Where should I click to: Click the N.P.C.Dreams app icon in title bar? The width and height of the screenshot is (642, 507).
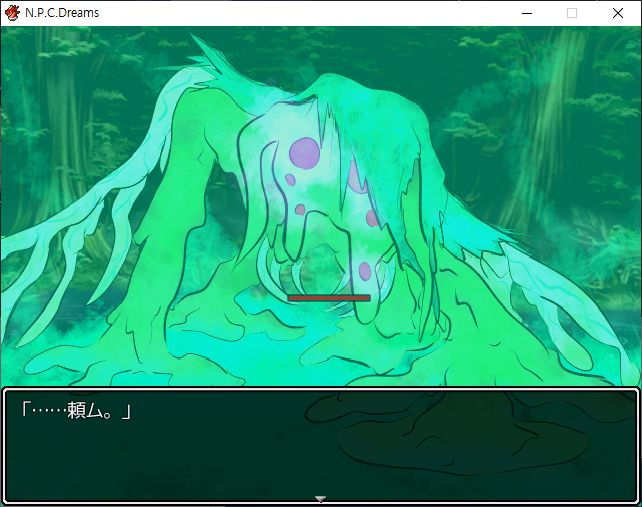[x=12, y=13]
